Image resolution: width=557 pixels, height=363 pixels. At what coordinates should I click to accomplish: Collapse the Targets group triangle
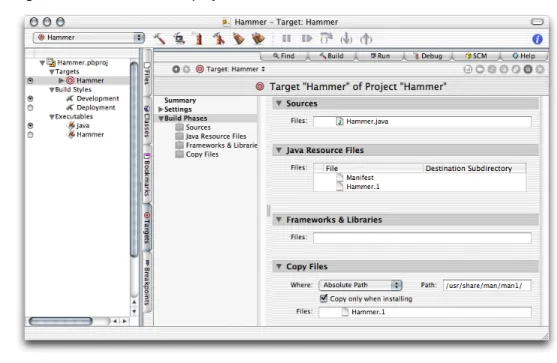[52, 72]
